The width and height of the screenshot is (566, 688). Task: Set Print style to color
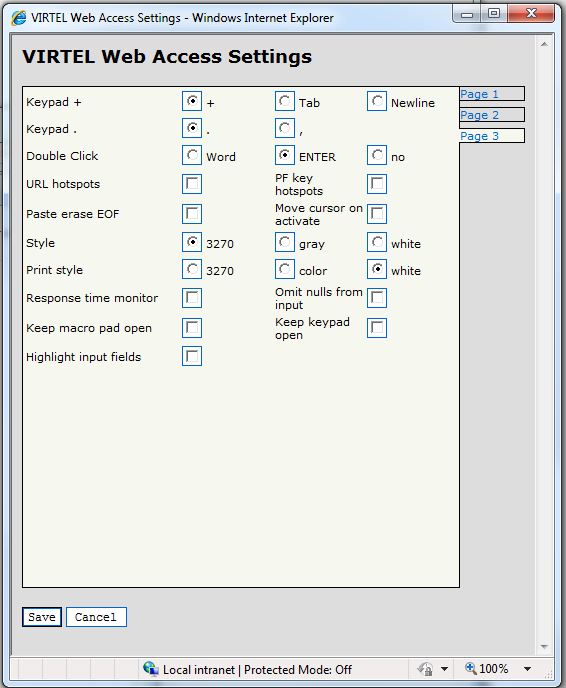tap(285, 269)
